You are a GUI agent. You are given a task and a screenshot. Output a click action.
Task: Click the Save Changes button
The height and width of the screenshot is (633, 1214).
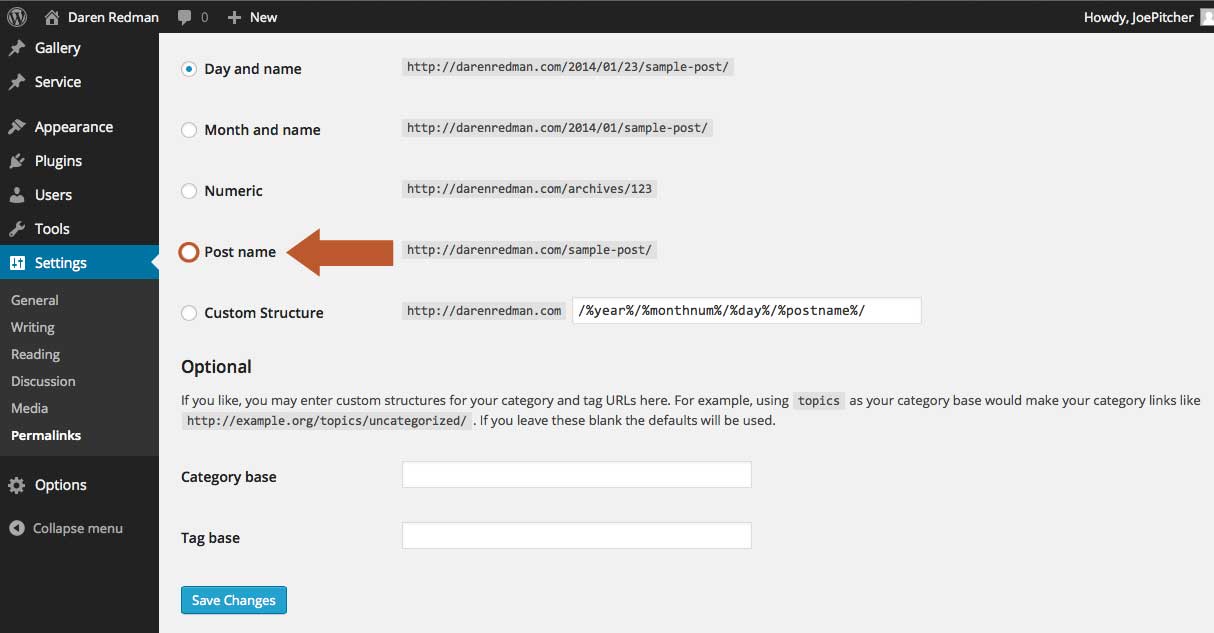pyautogui.click(x=234, y=600)
